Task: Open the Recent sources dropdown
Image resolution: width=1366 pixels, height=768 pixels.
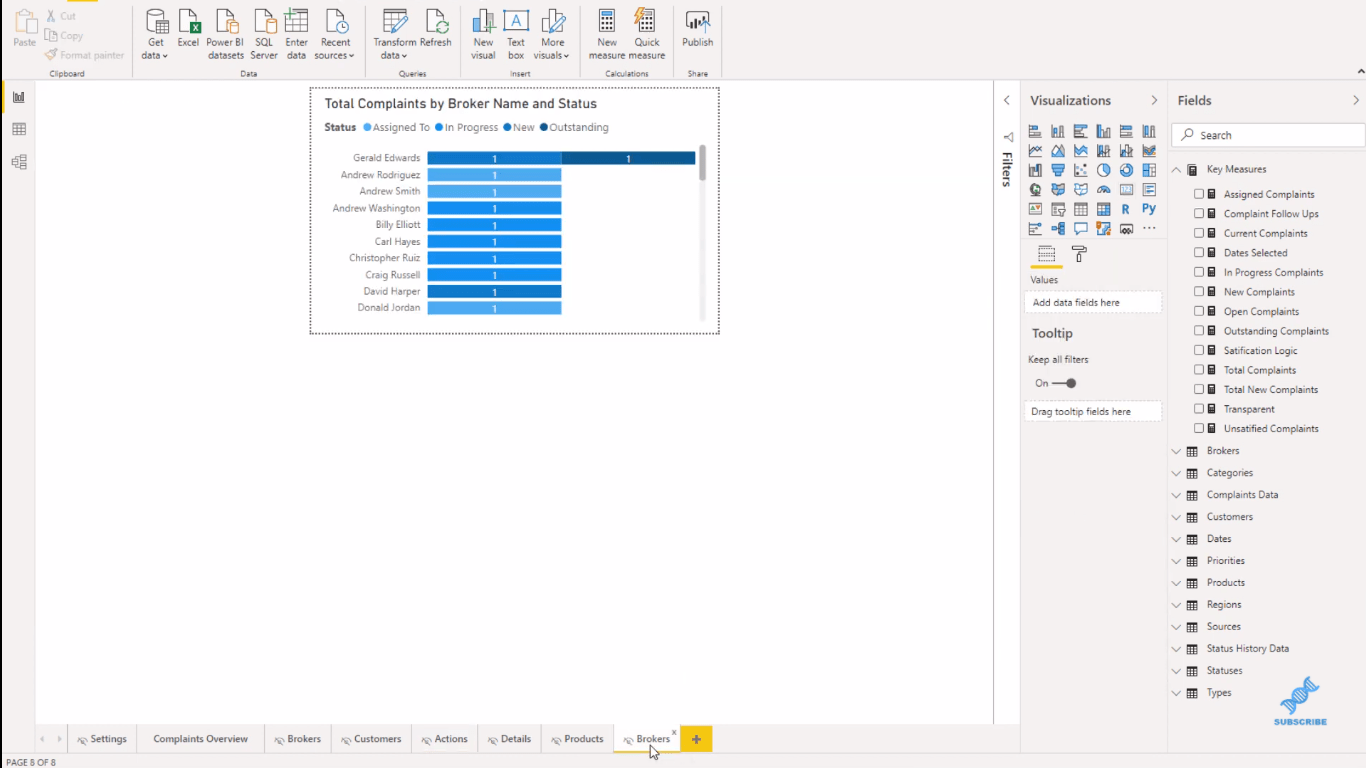Action: [x=335, y=35]
